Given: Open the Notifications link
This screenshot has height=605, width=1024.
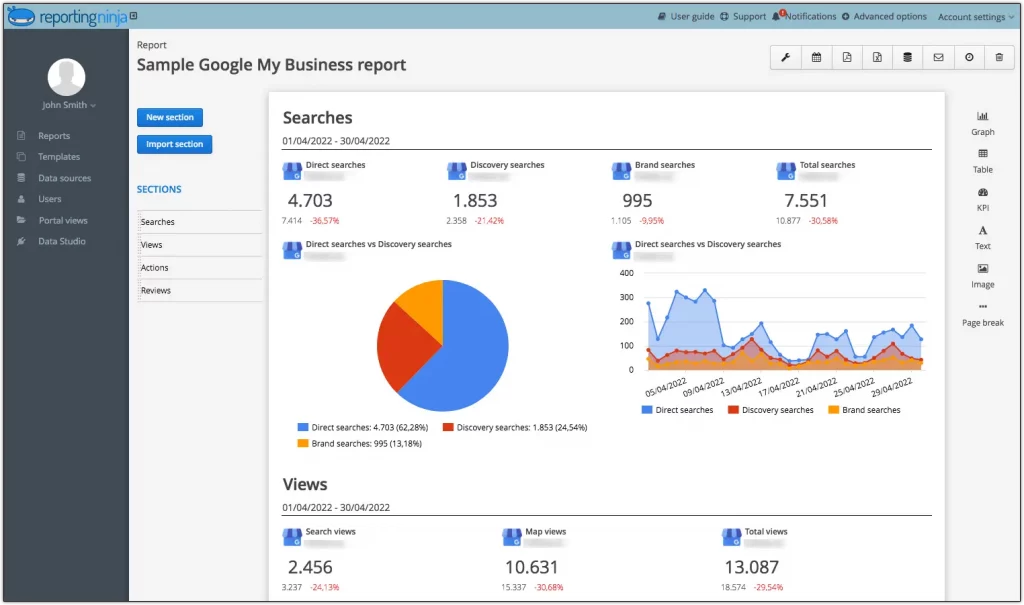Looking at the screenshot, I should 810,16.
